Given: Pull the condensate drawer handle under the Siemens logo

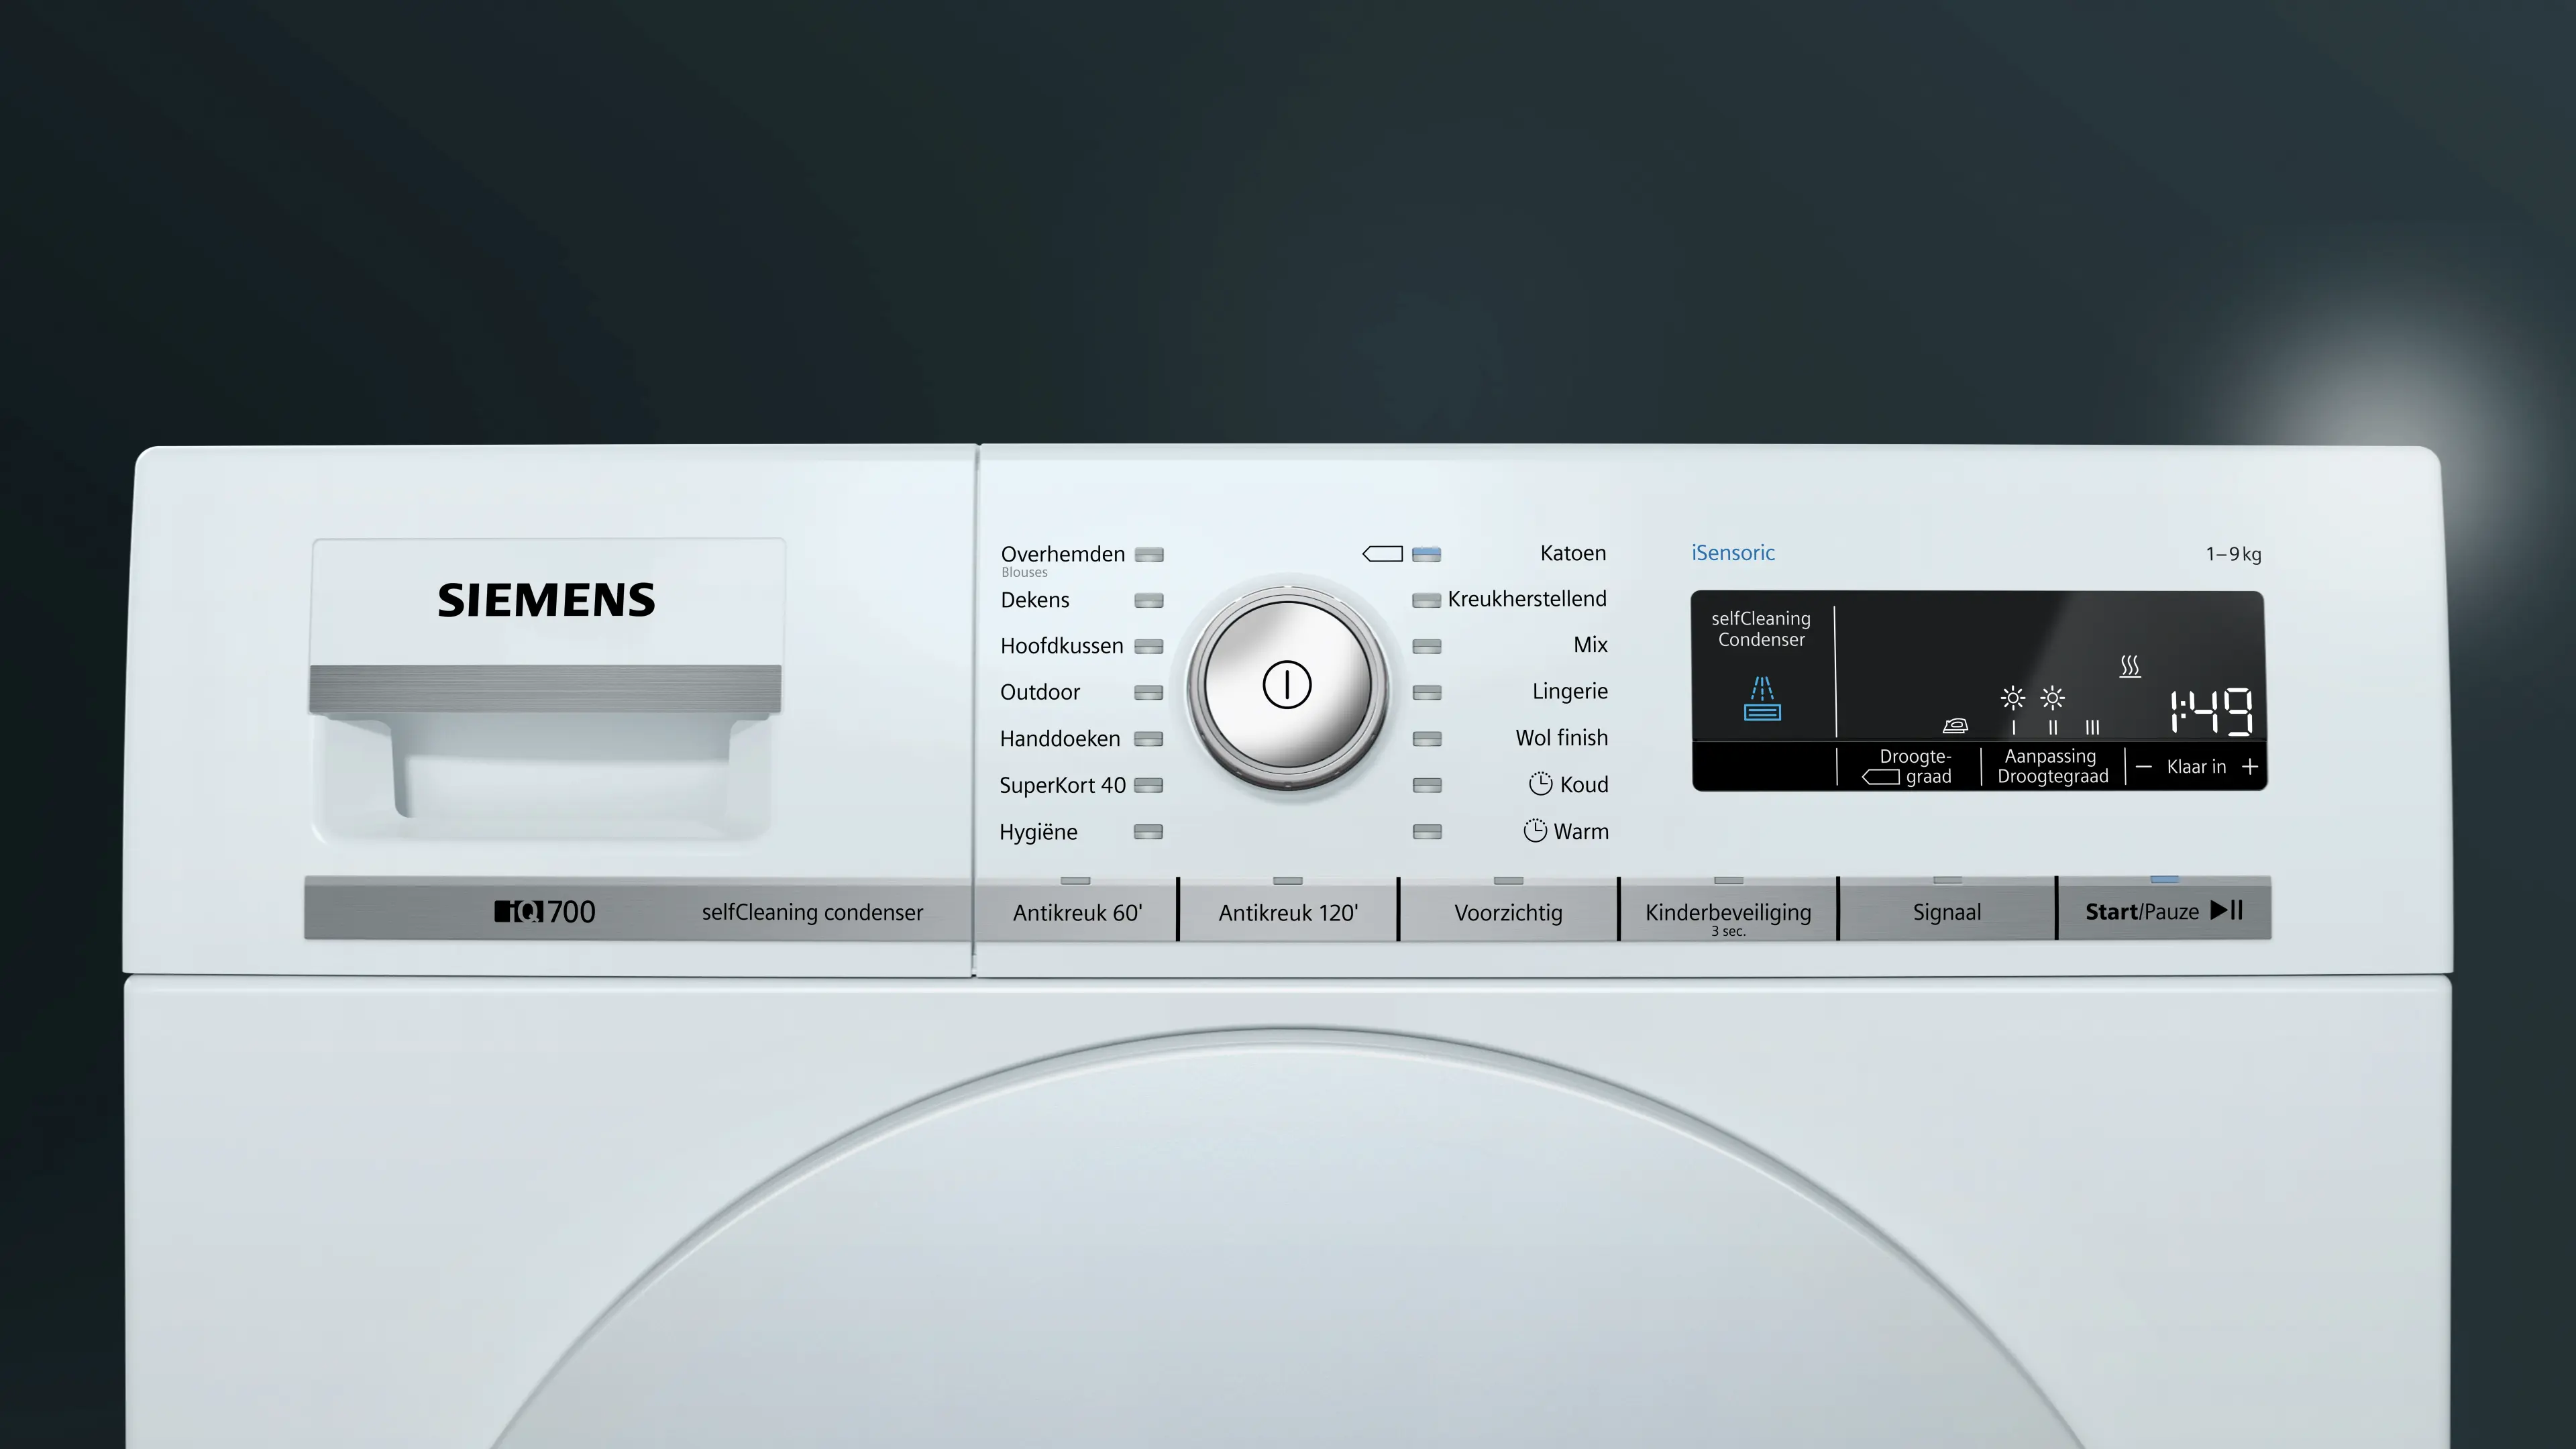Looking at the screenshot, I should (545, 690).
